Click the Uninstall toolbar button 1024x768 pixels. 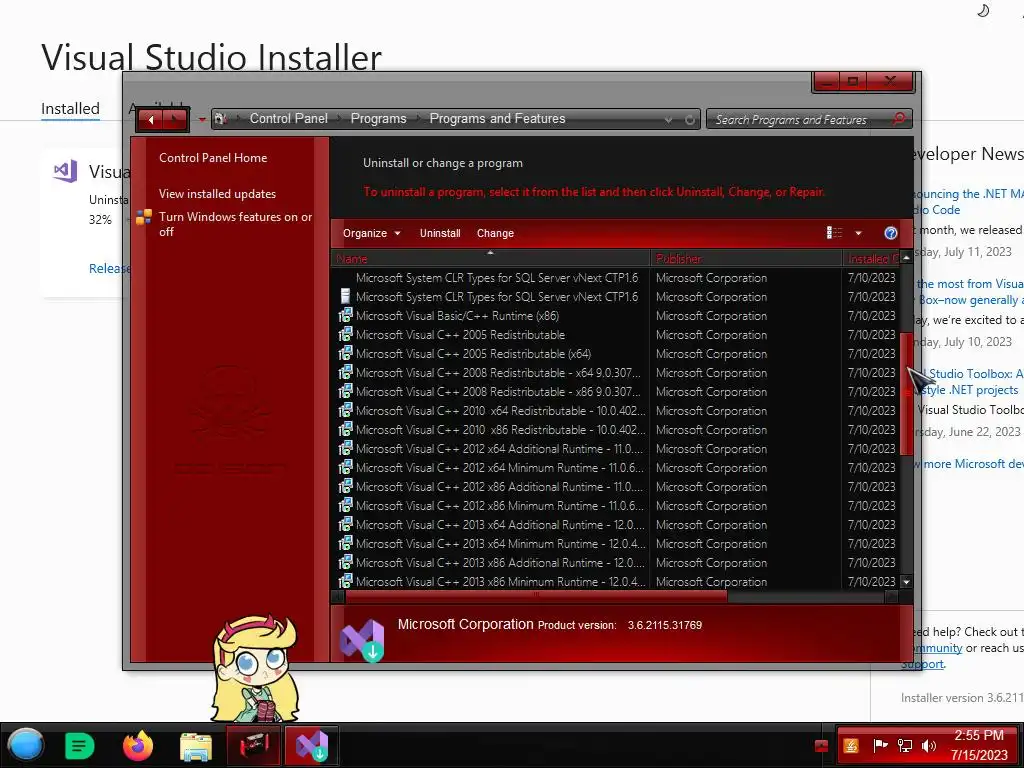coord(440,233)
